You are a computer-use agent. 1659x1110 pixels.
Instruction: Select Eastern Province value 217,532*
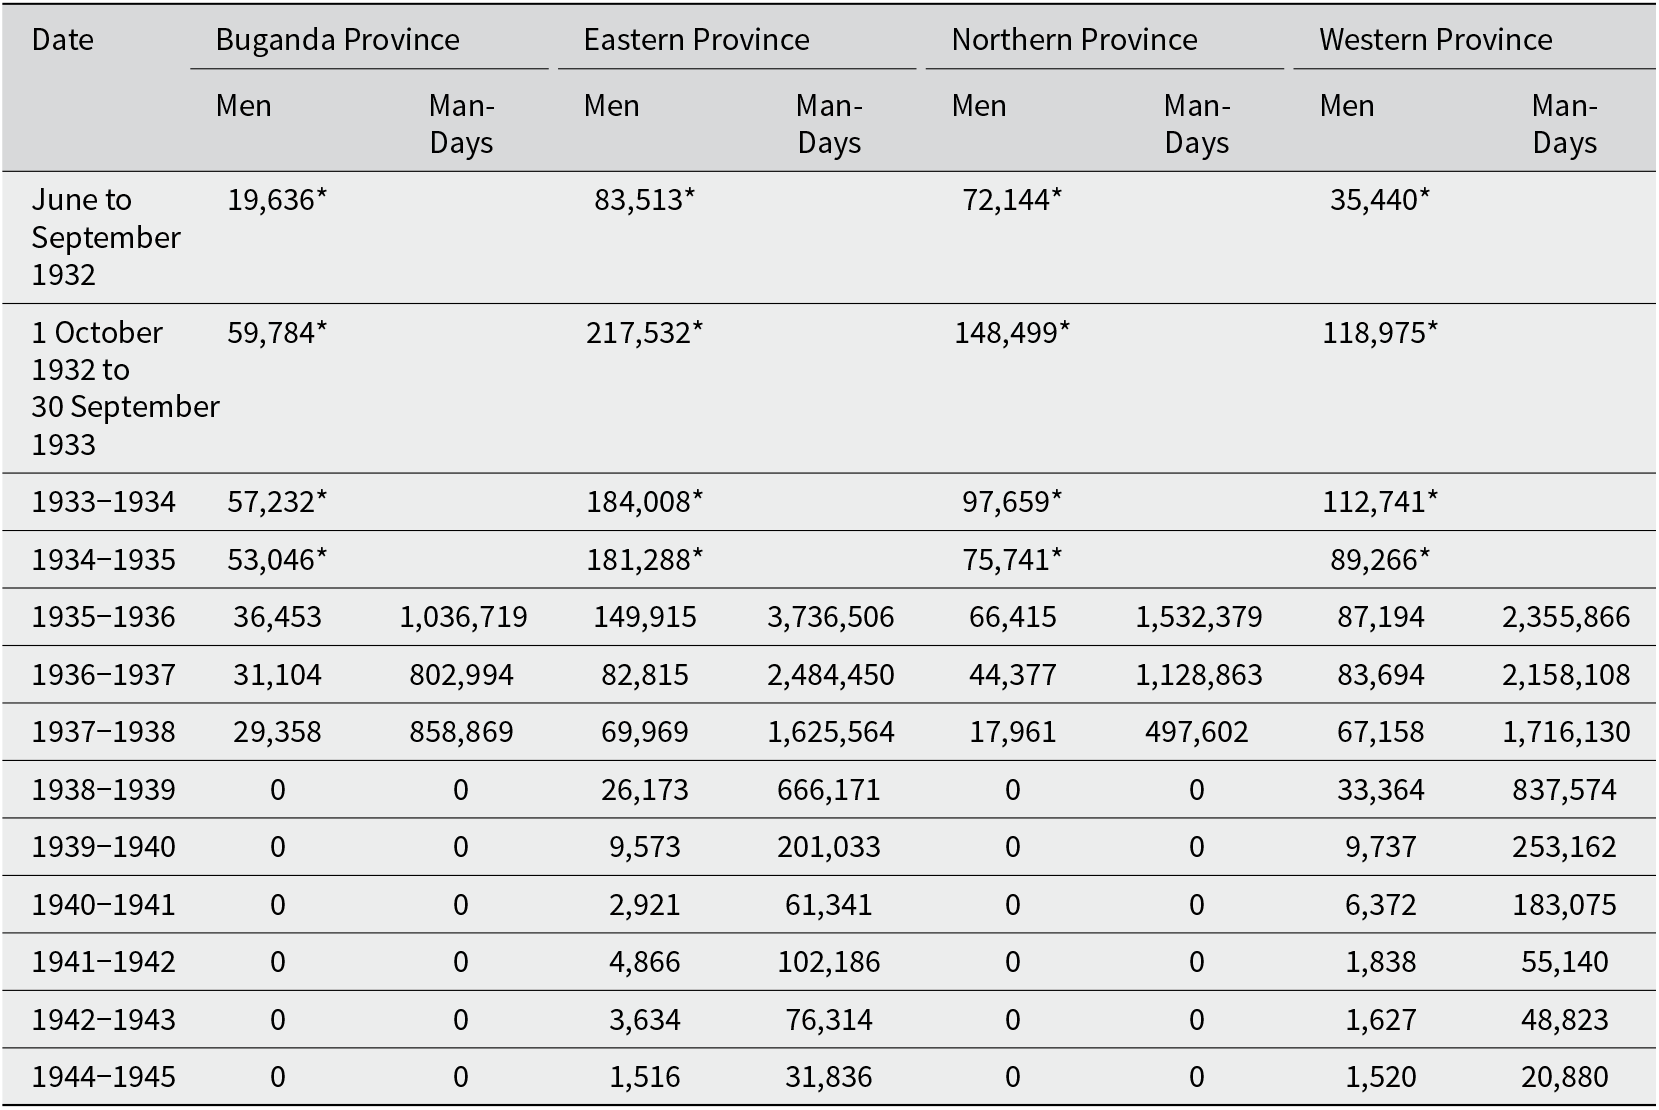tap(645, 333)
